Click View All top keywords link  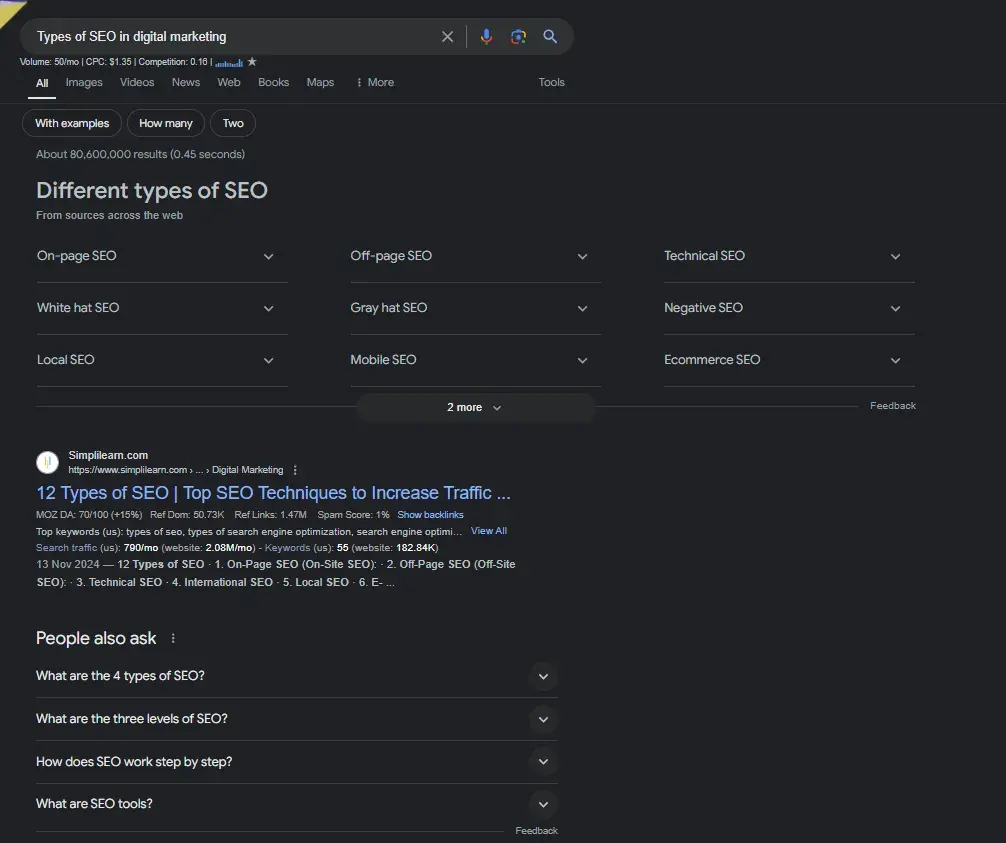tap(489, 531)
